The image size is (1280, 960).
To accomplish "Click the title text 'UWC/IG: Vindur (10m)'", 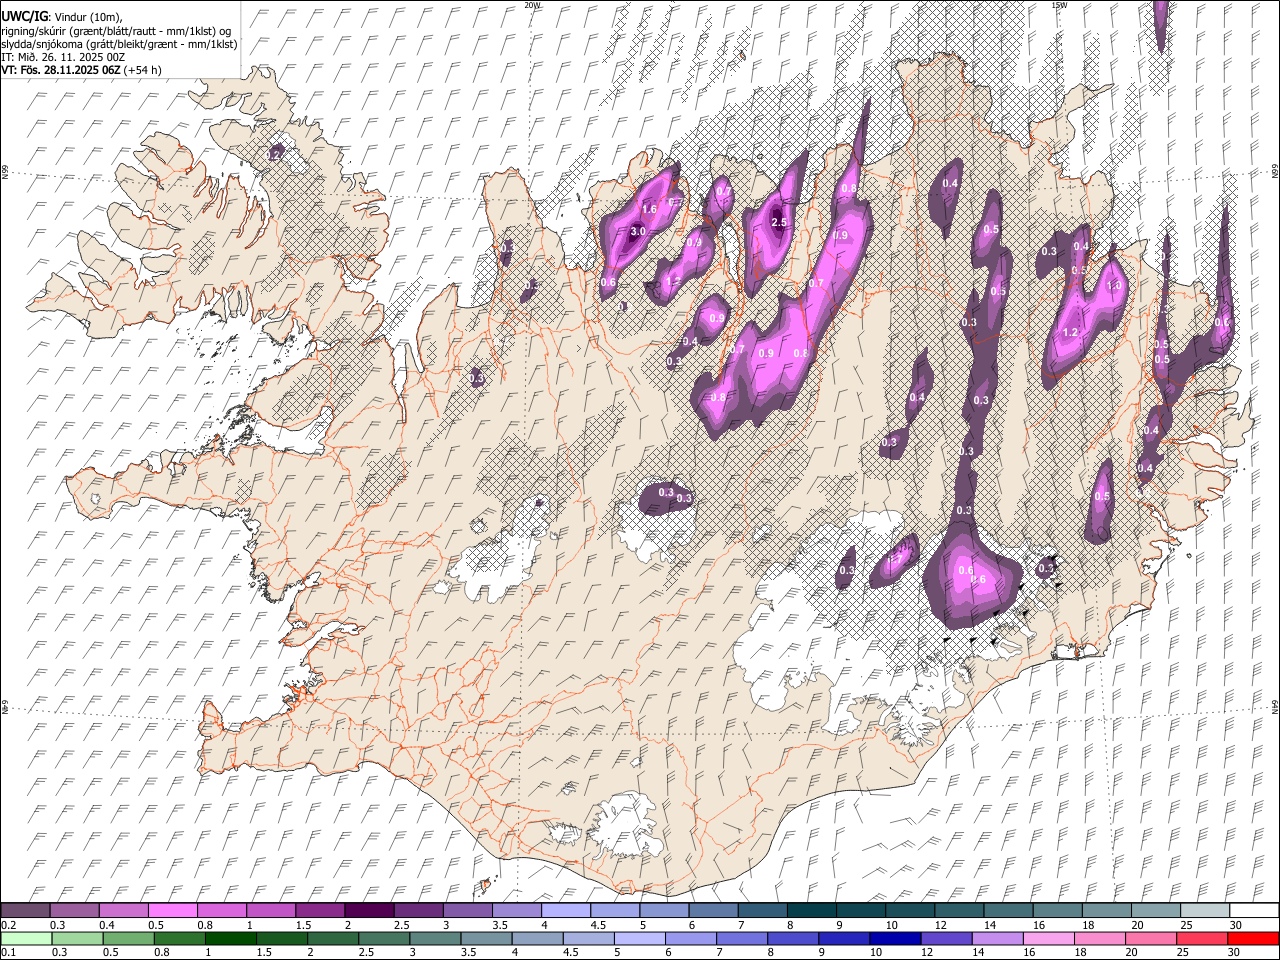I will (62, 17).
